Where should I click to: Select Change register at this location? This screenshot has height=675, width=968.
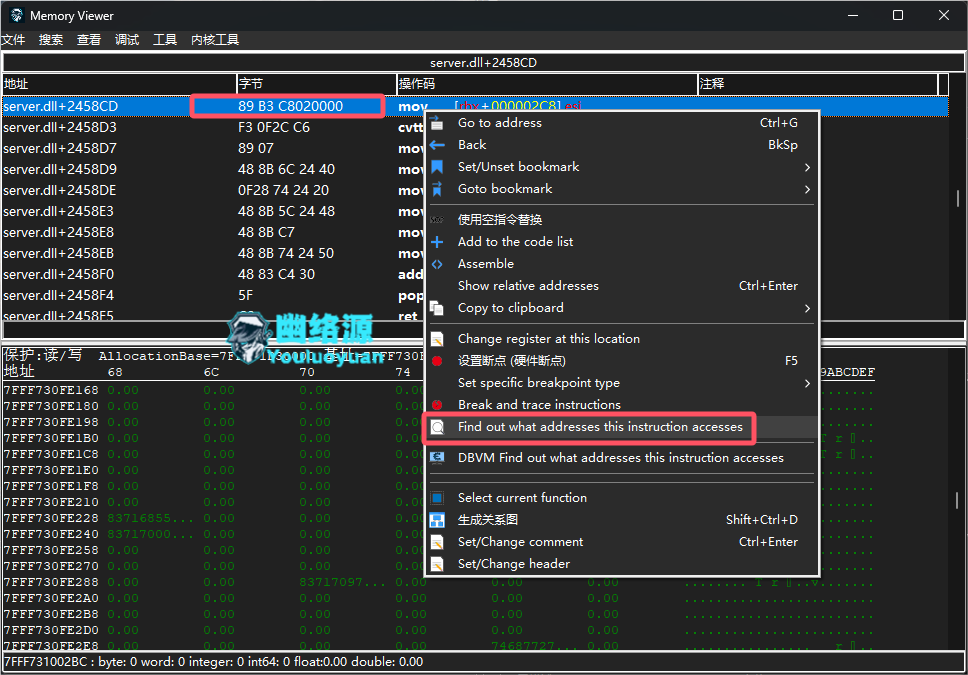click(548, 339)
